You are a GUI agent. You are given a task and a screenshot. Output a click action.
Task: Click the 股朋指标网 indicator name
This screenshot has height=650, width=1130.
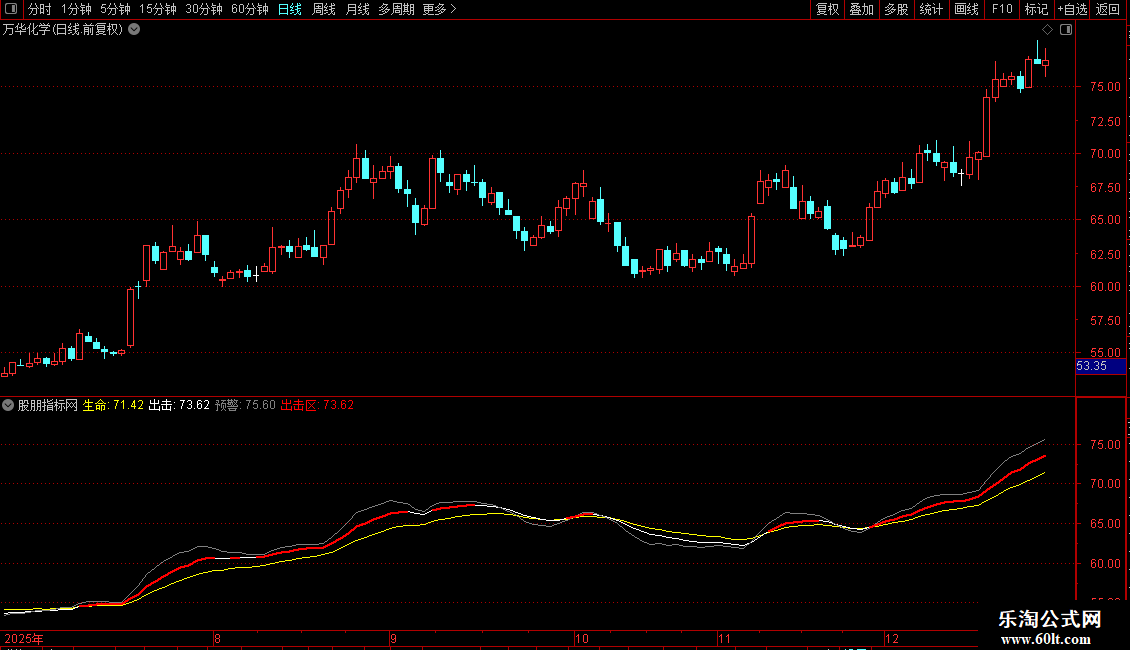click(x=48, y=405)
